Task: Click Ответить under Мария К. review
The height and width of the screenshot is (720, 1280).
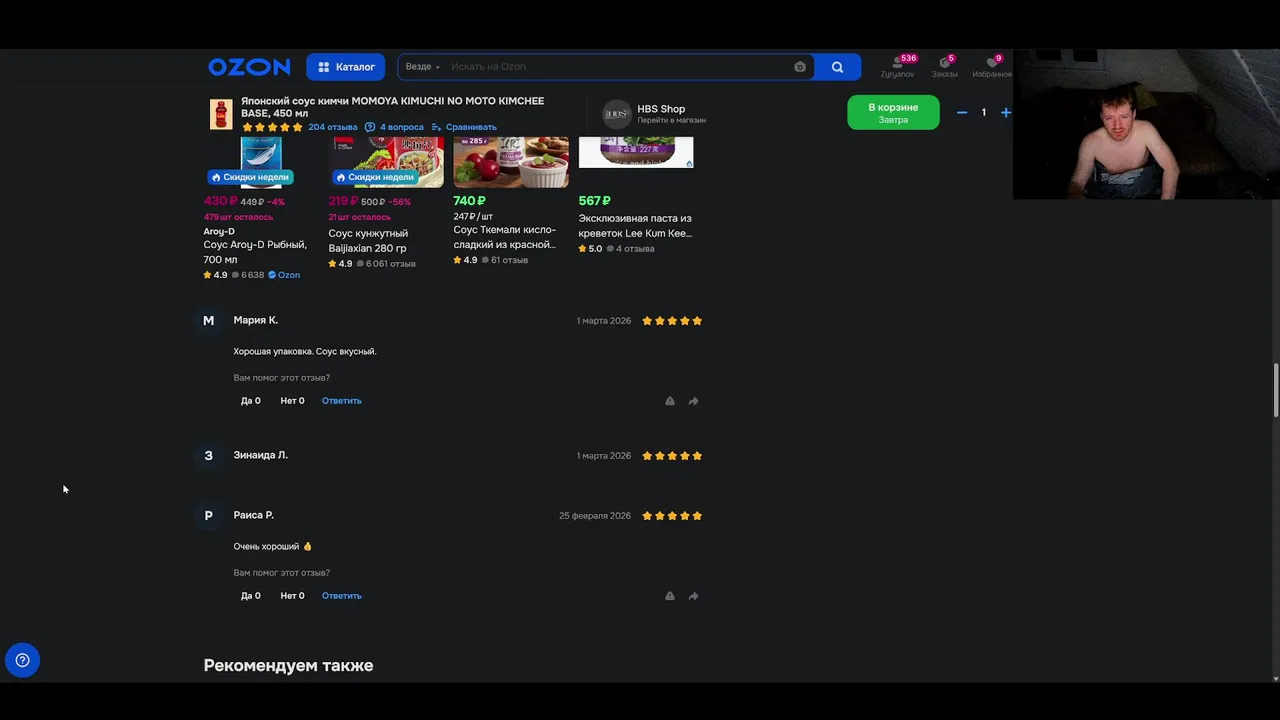Action: point(342,401)
